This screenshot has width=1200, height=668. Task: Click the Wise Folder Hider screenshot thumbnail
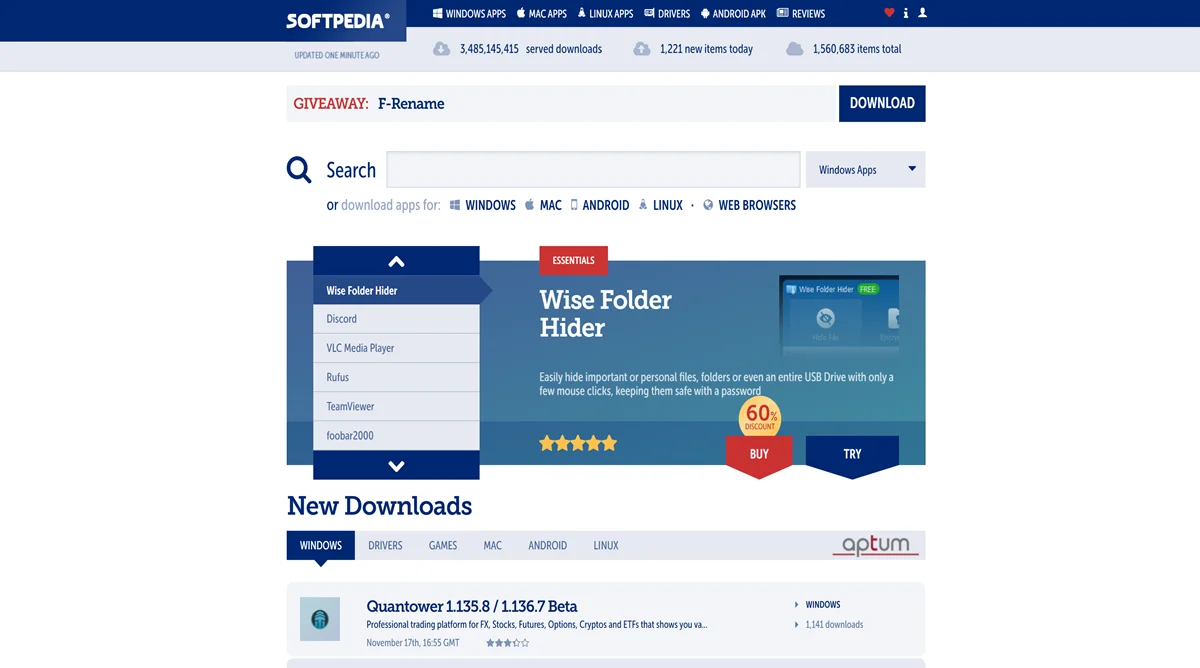pyautogui.click(x=839, y=315)
